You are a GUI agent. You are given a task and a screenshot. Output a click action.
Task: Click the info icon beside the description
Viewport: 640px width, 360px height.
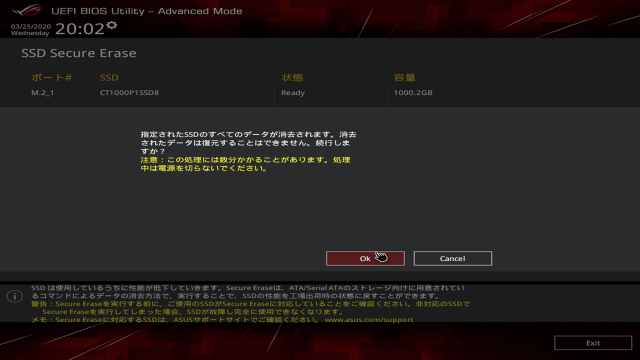tap(15, 296)
